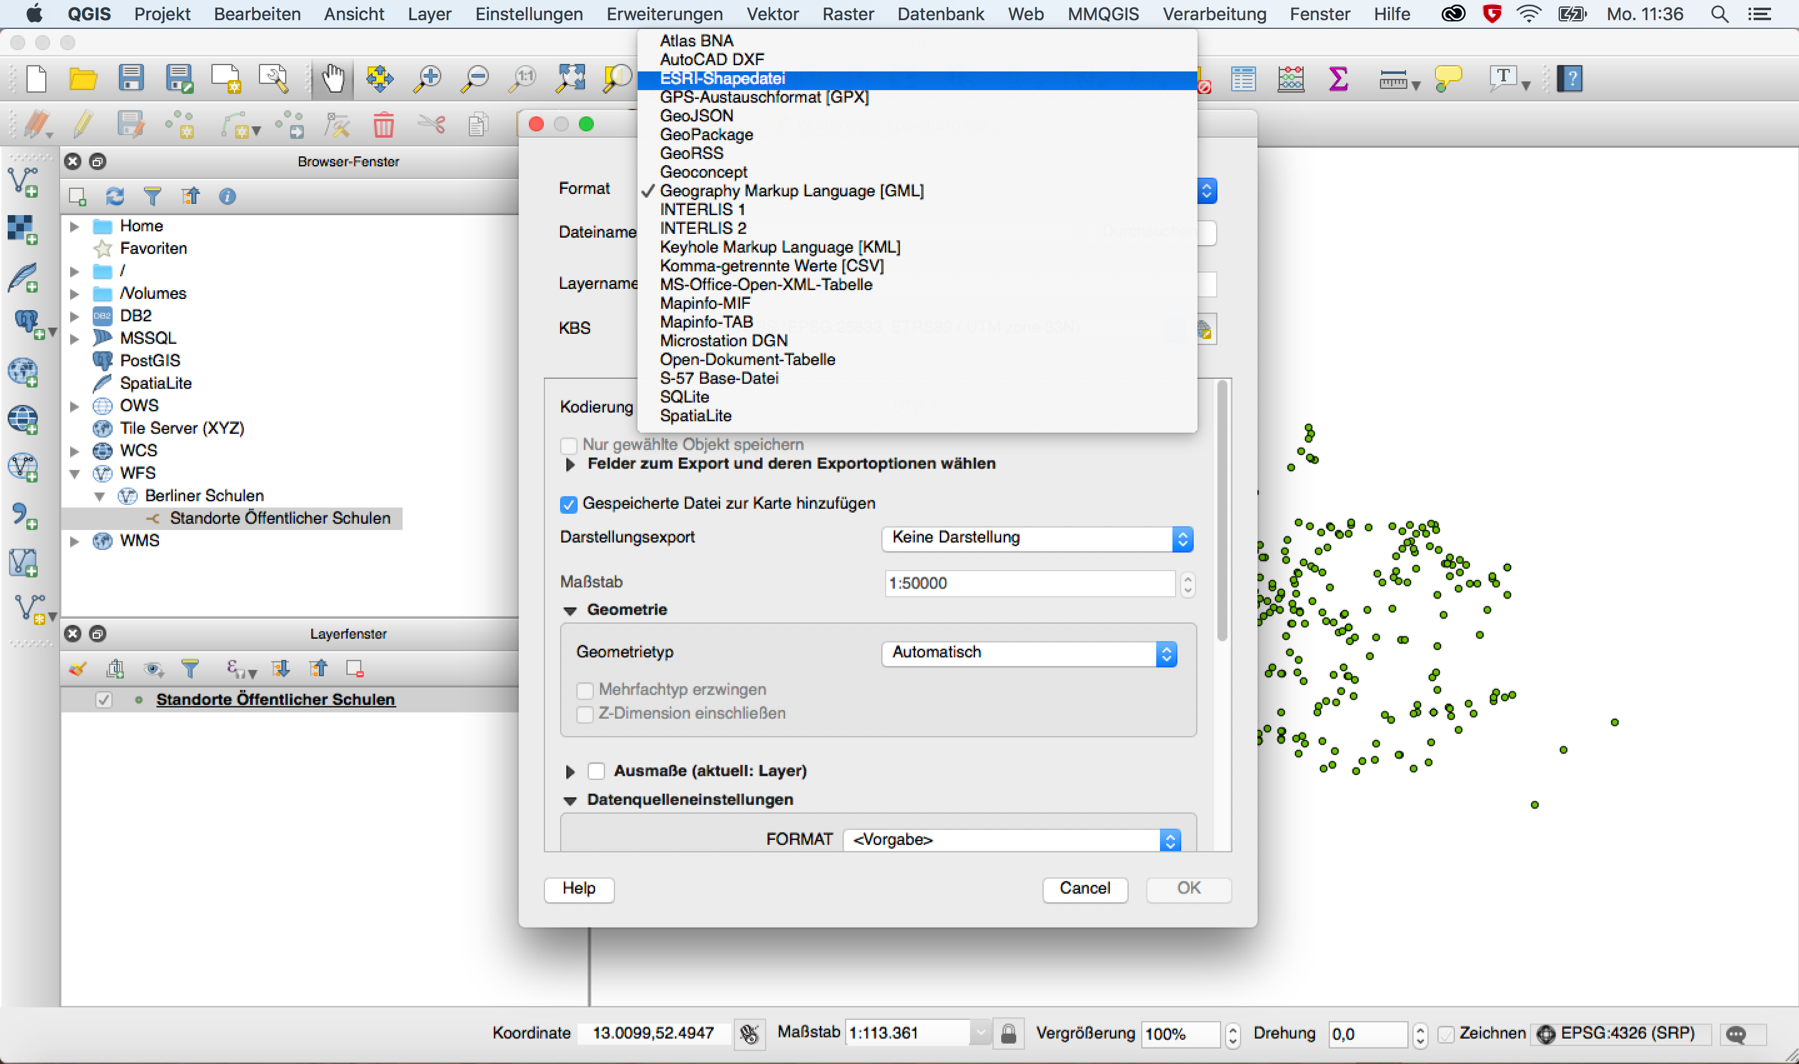1799x1064 pixels.
Task: Click the Zoom Out magnifier tool
Action: (x=474, y=79)
